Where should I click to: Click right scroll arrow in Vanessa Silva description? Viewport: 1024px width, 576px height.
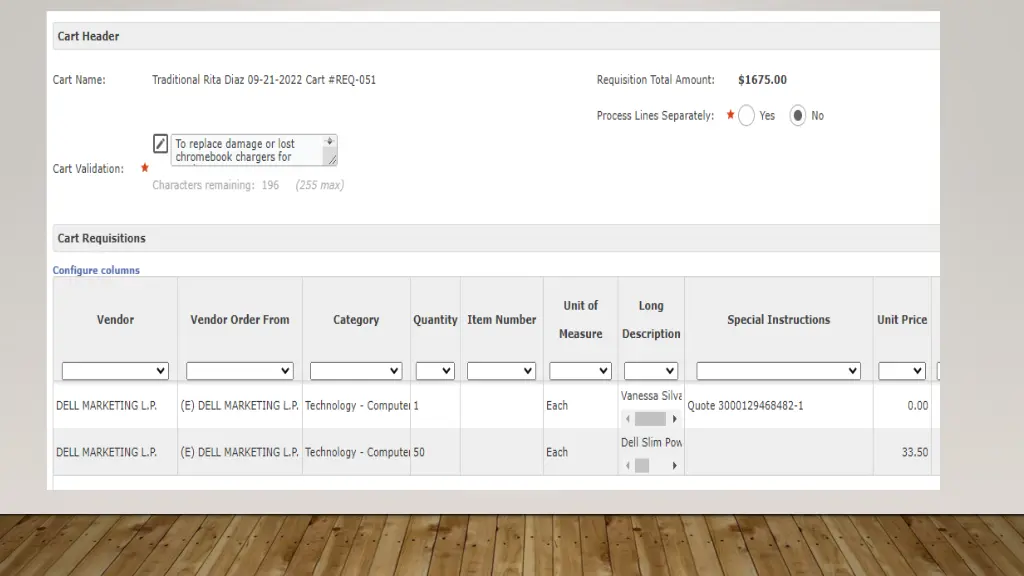point(675,419)
